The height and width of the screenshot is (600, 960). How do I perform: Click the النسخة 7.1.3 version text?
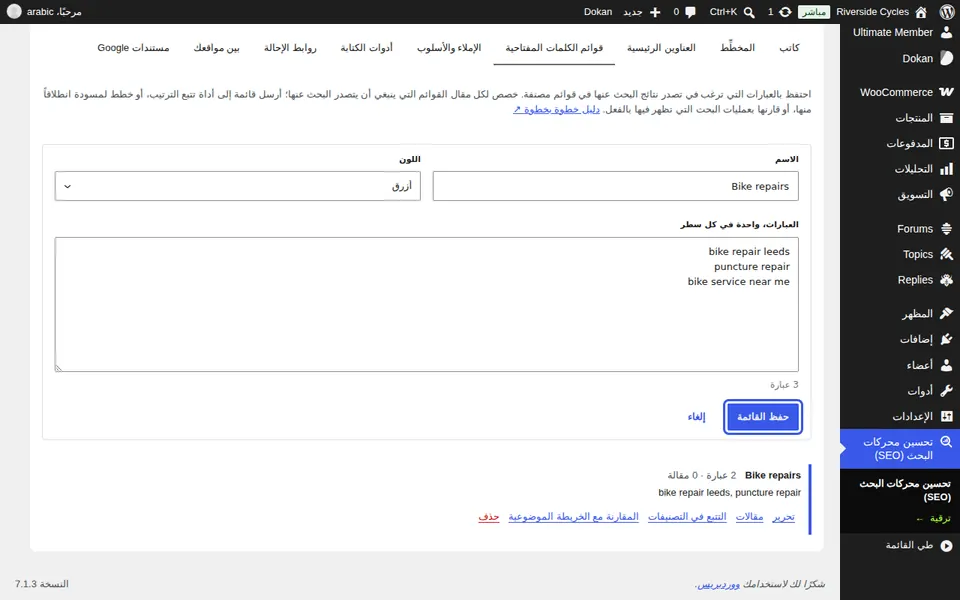42,584
